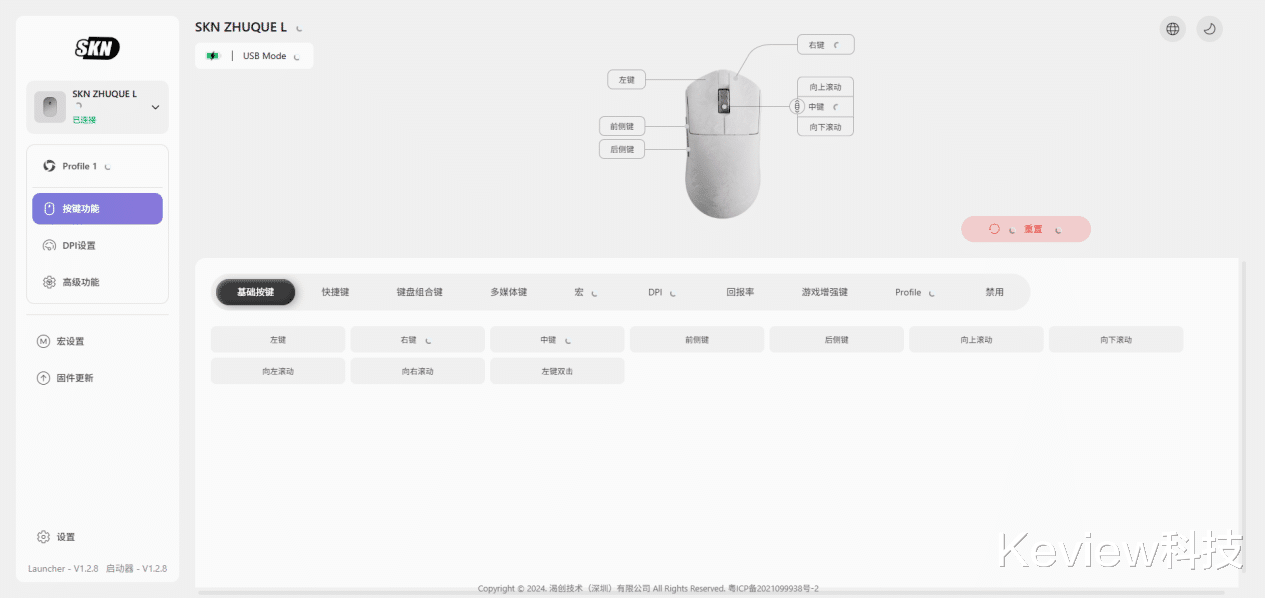Open Profile 1 in the sidebar

tap(97, 166)
